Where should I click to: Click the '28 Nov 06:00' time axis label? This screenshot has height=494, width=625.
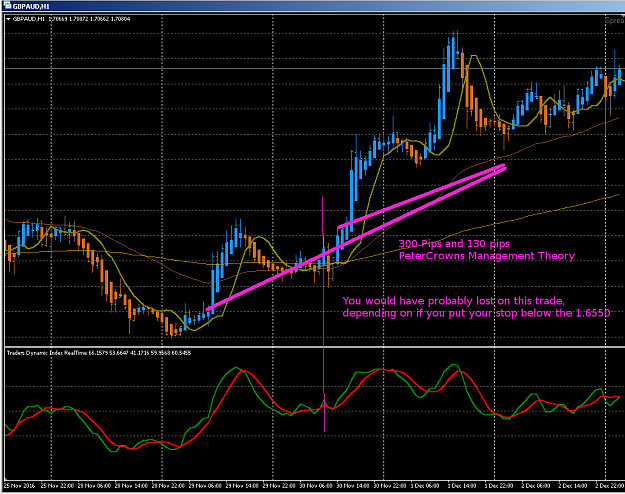[94, 486]
